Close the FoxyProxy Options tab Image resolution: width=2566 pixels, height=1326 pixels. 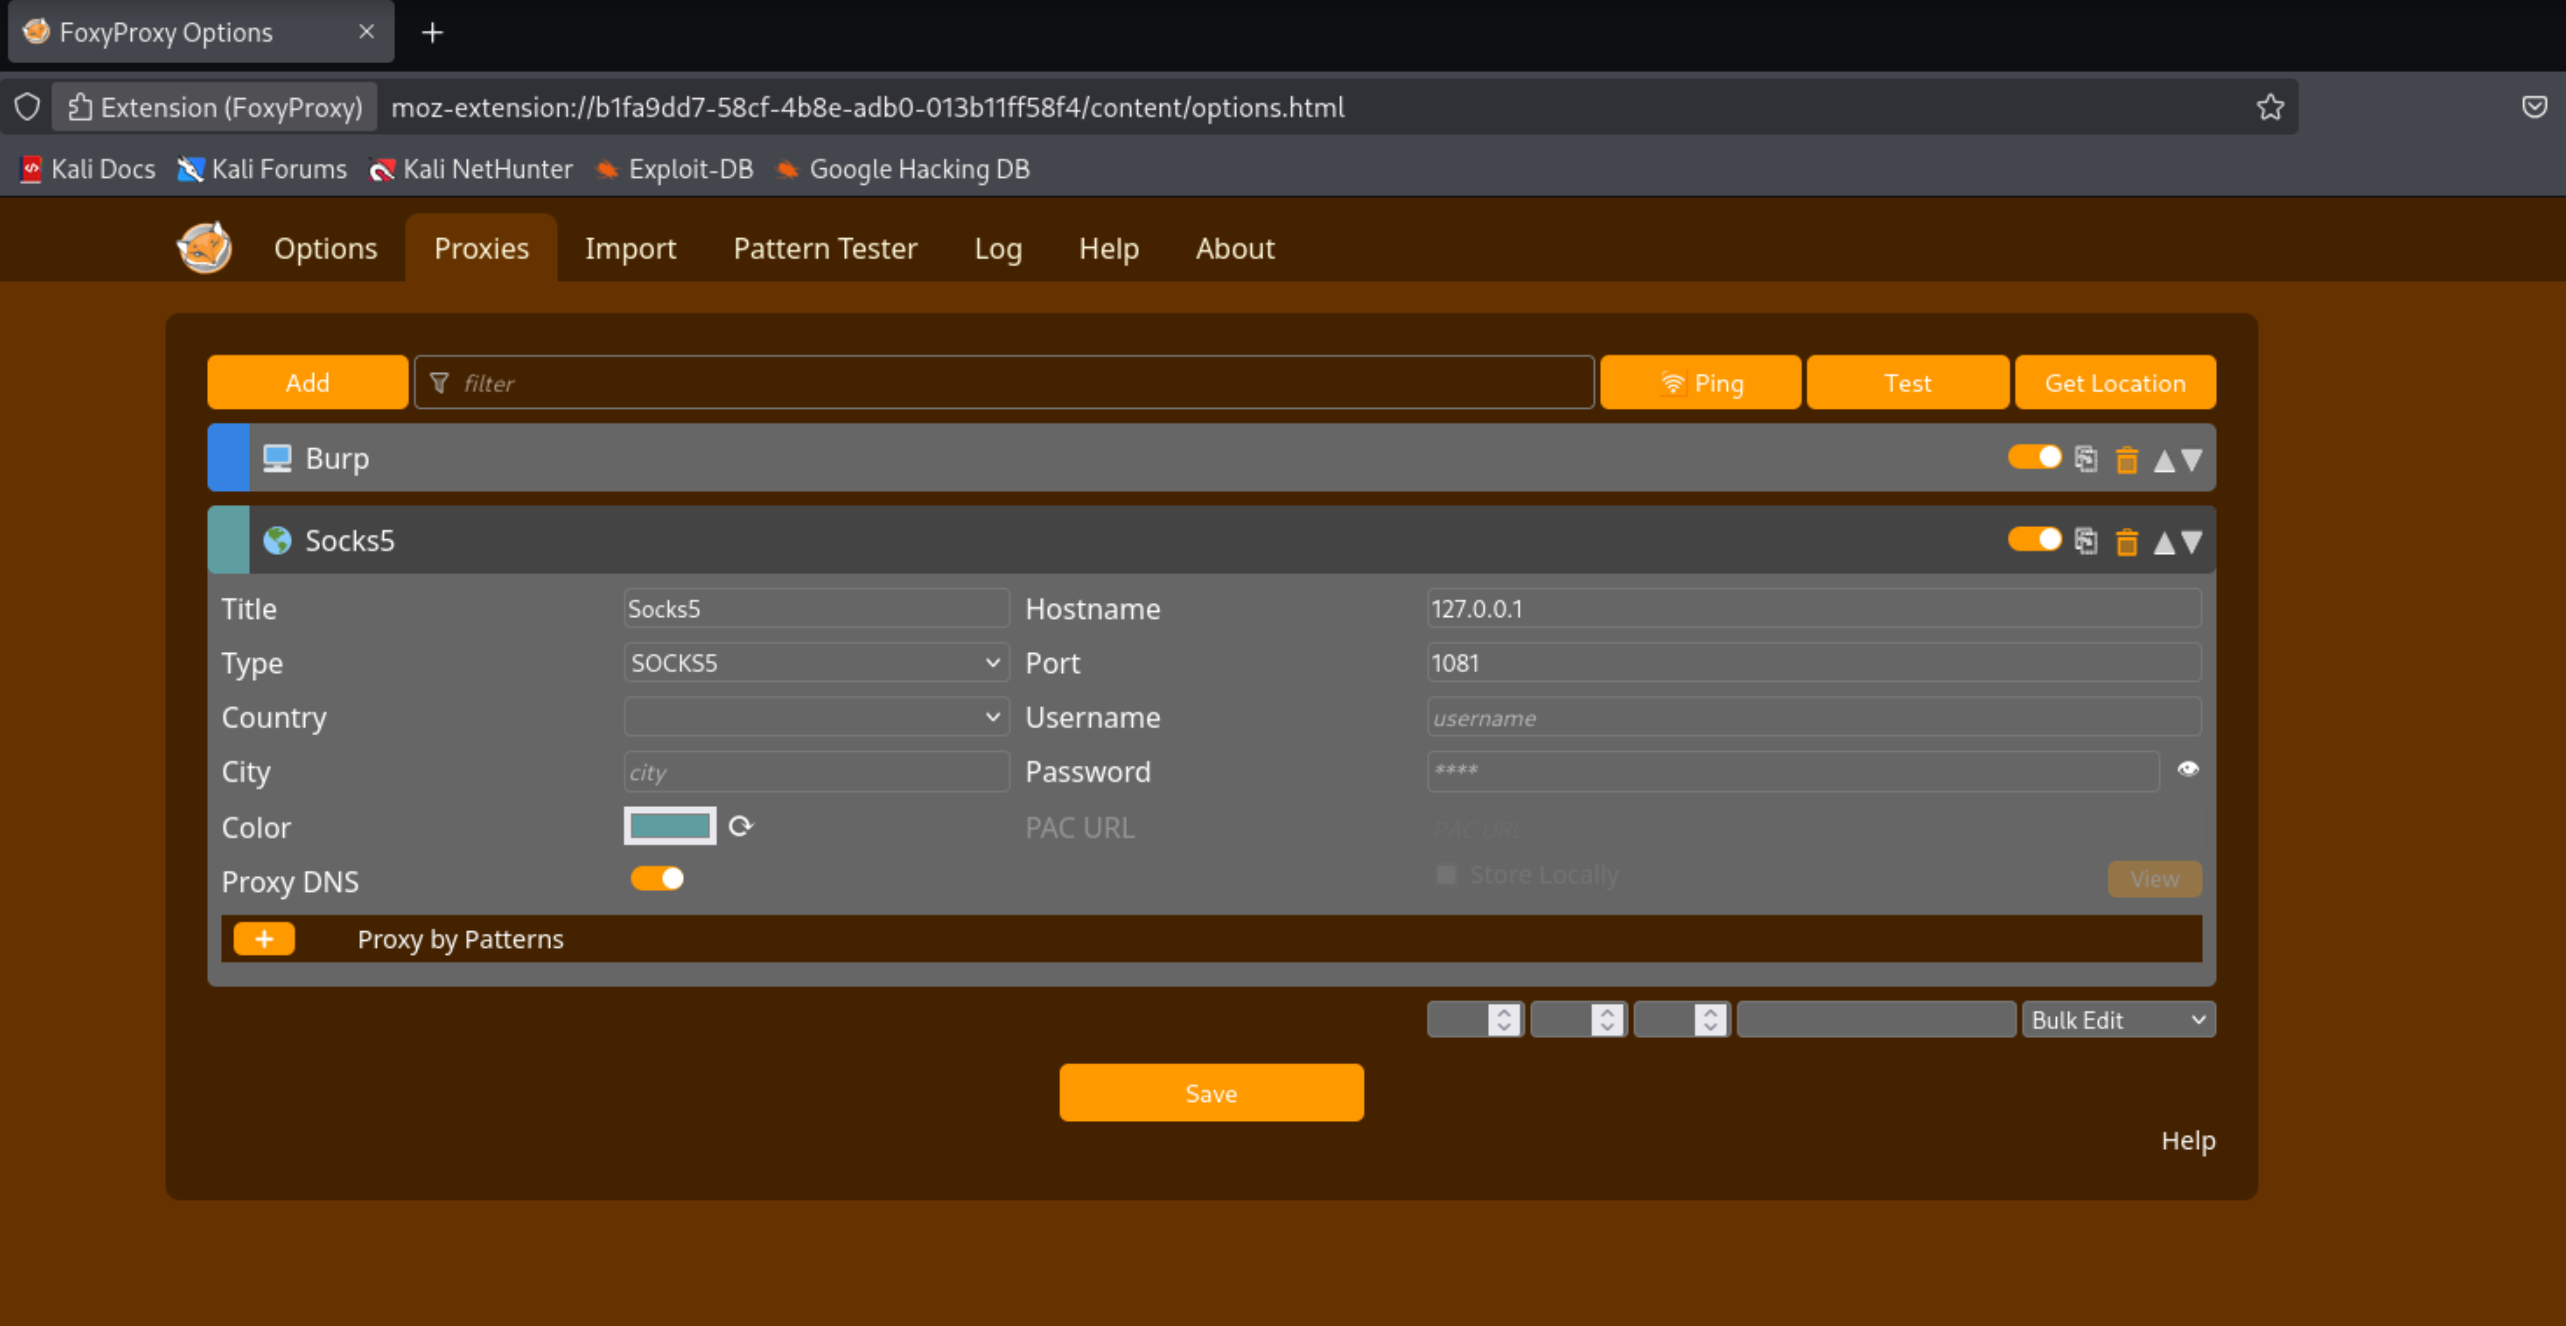coord(366,32)
